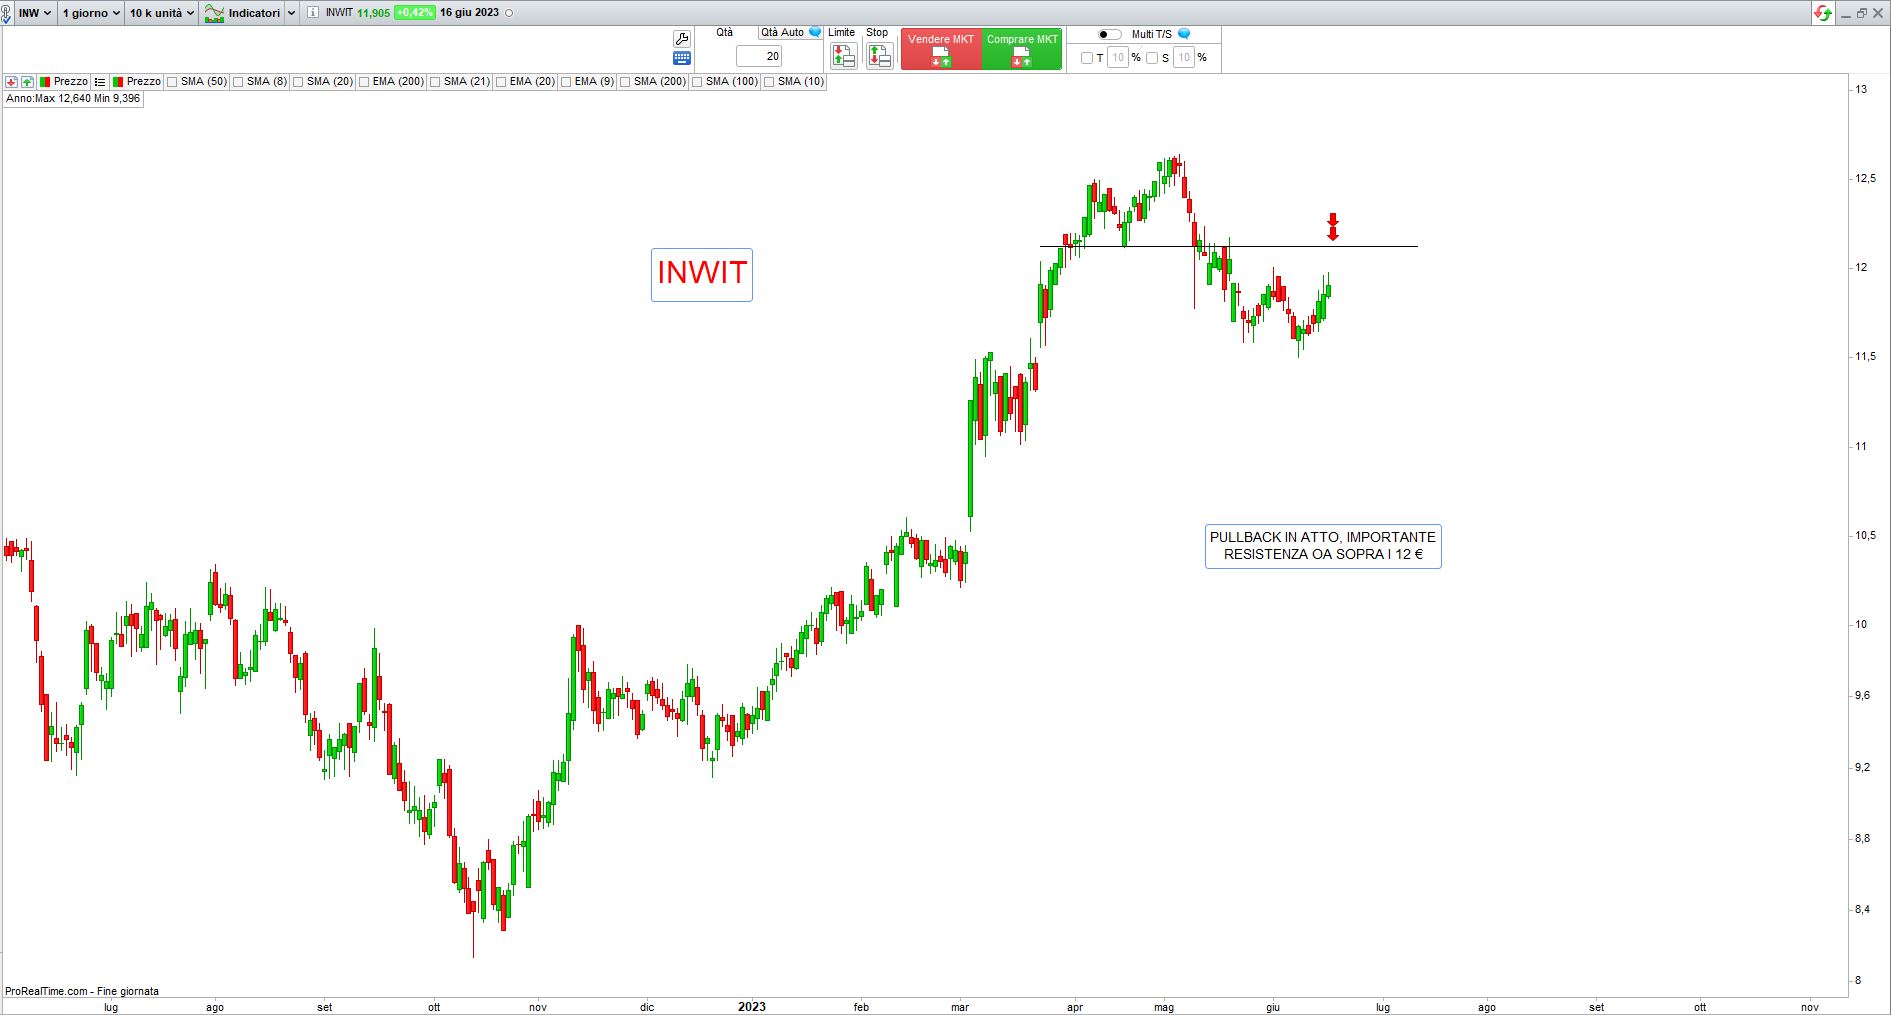Click the Indicatori chart icon

coord(214,13)
